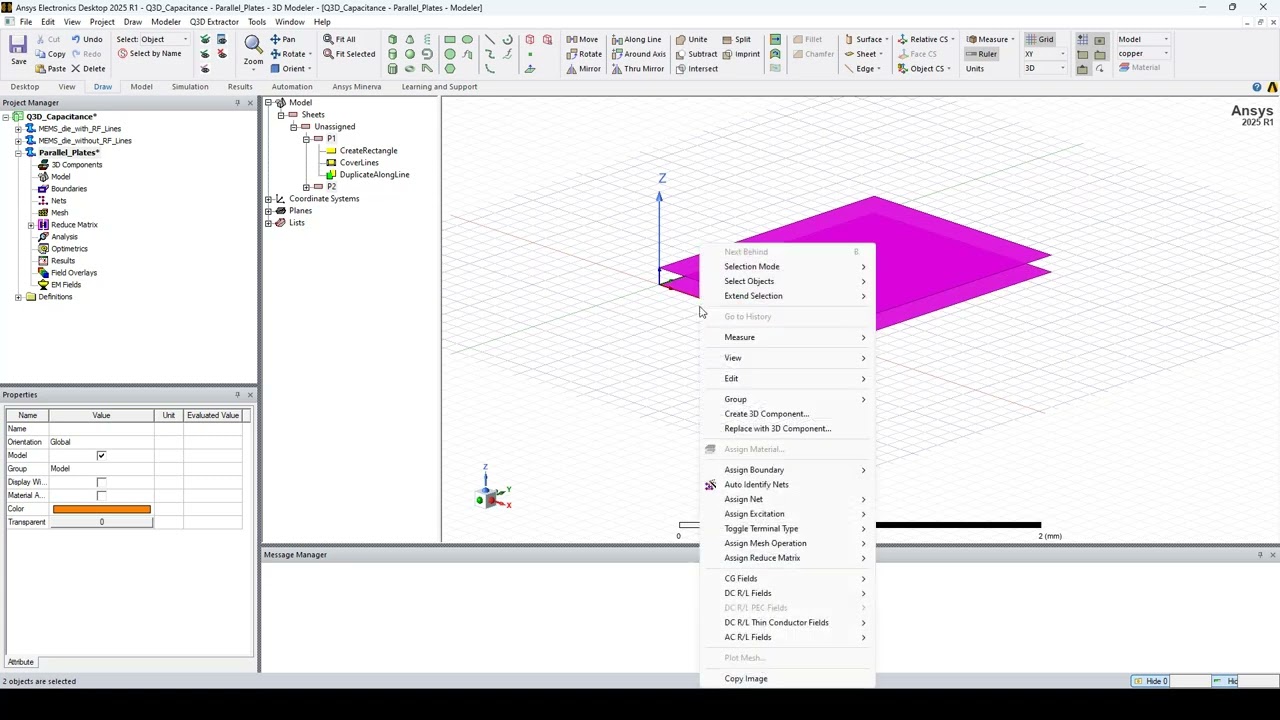Open the Selection Mode submenu

coord(788,266)
